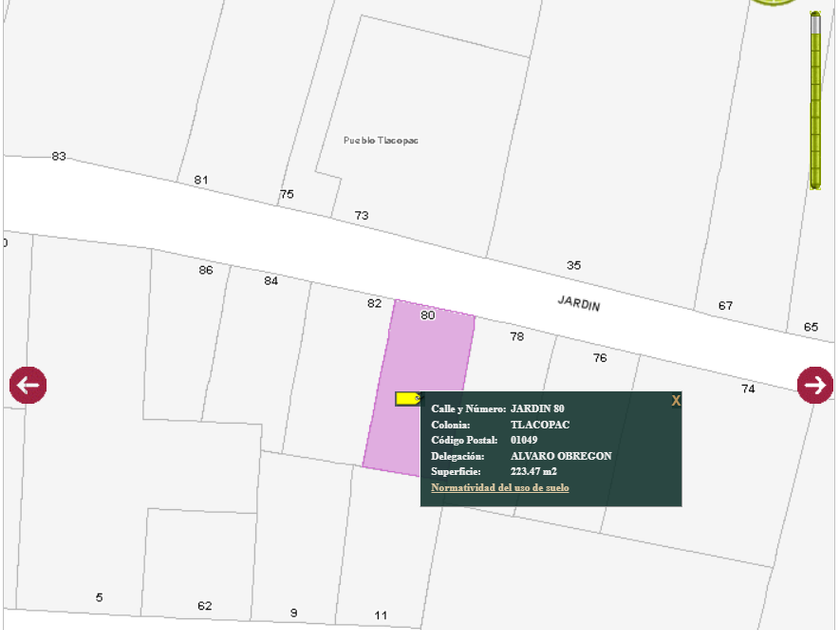840x630 pixels.
Task: Click the surface value 223.47 m2
Action: point(534,472)
